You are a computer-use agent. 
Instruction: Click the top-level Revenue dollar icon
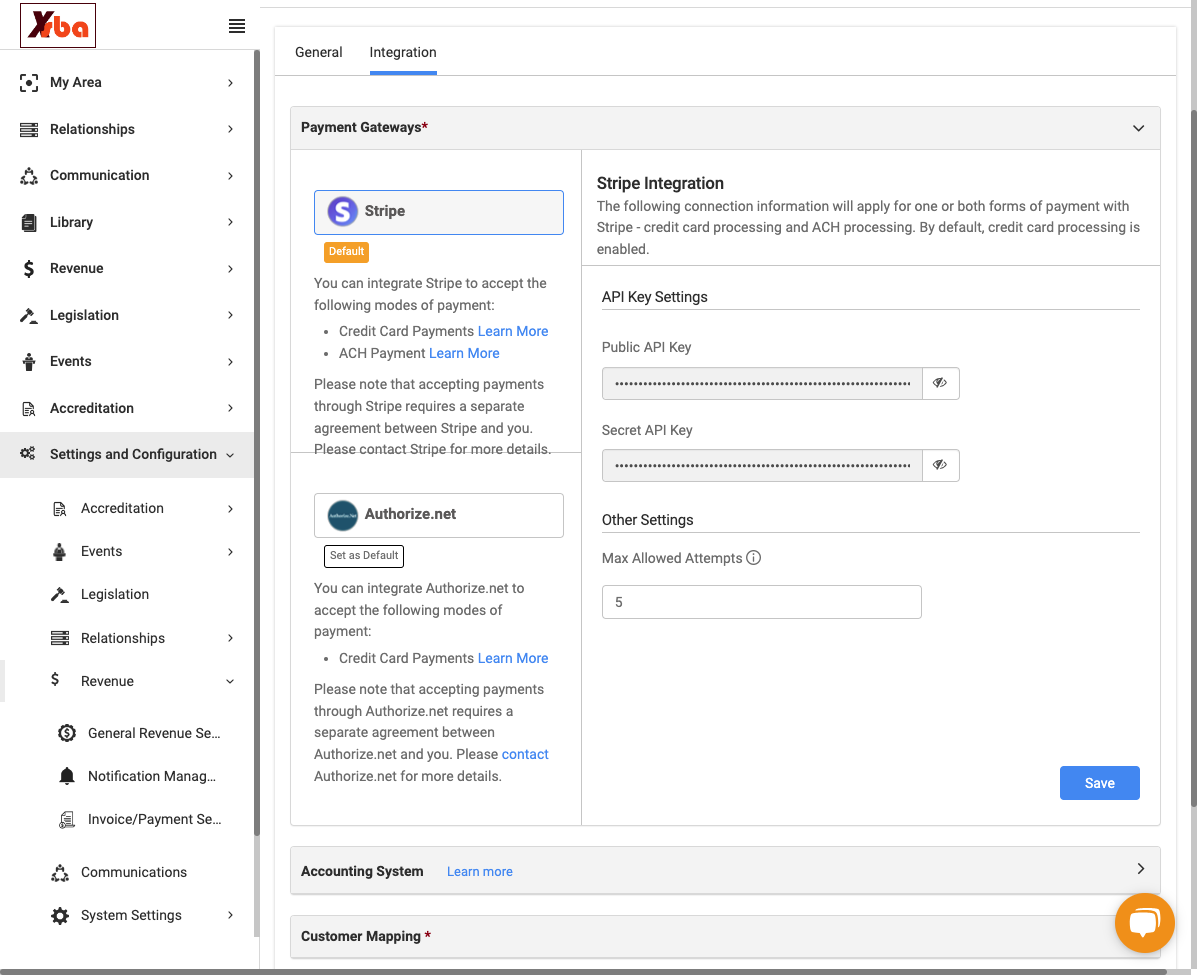click(x=29, y=269)
